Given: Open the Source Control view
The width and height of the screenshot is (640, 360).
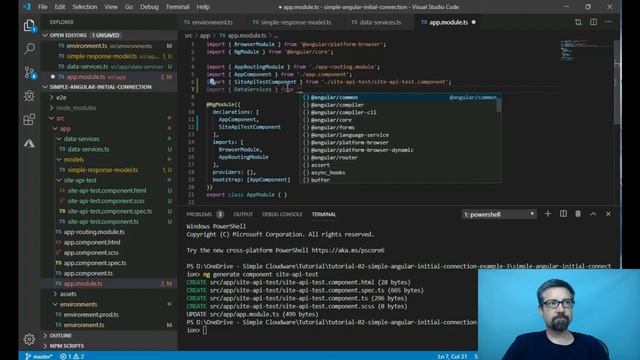Looking at the screenshot, I should point(29,73).
